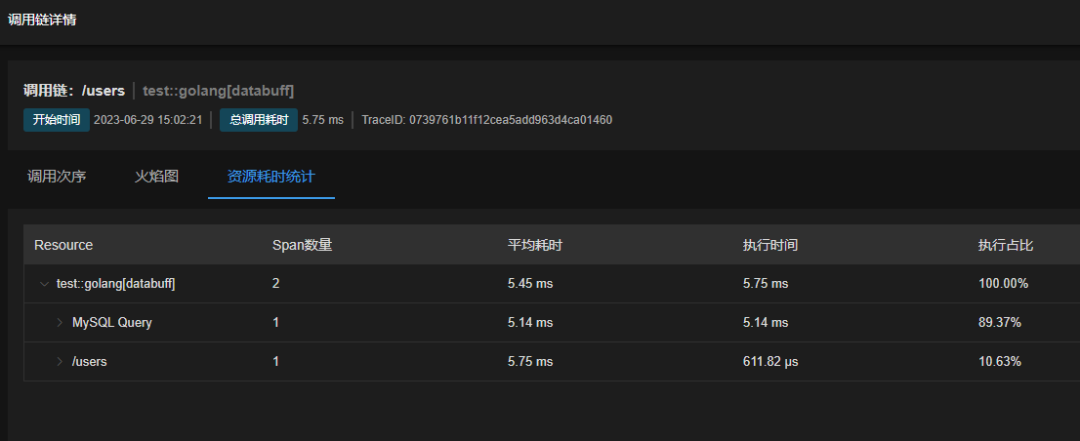Click the 总调用耗时 badge
This screenshot has height=441, width=1080.
pos(258,120)
